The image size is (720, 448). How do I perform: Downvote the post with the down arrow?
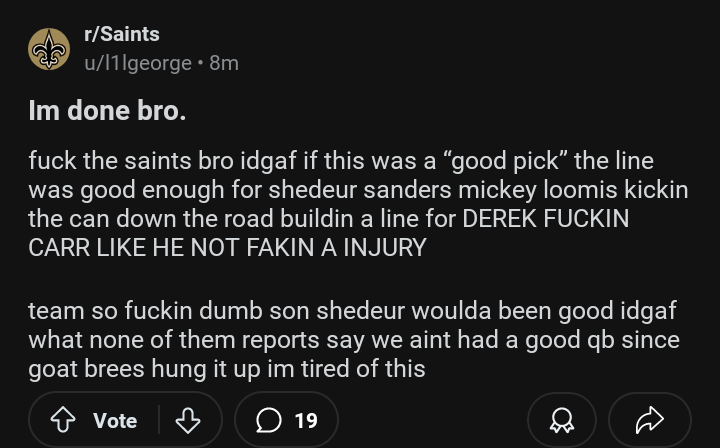click(188, 420)
